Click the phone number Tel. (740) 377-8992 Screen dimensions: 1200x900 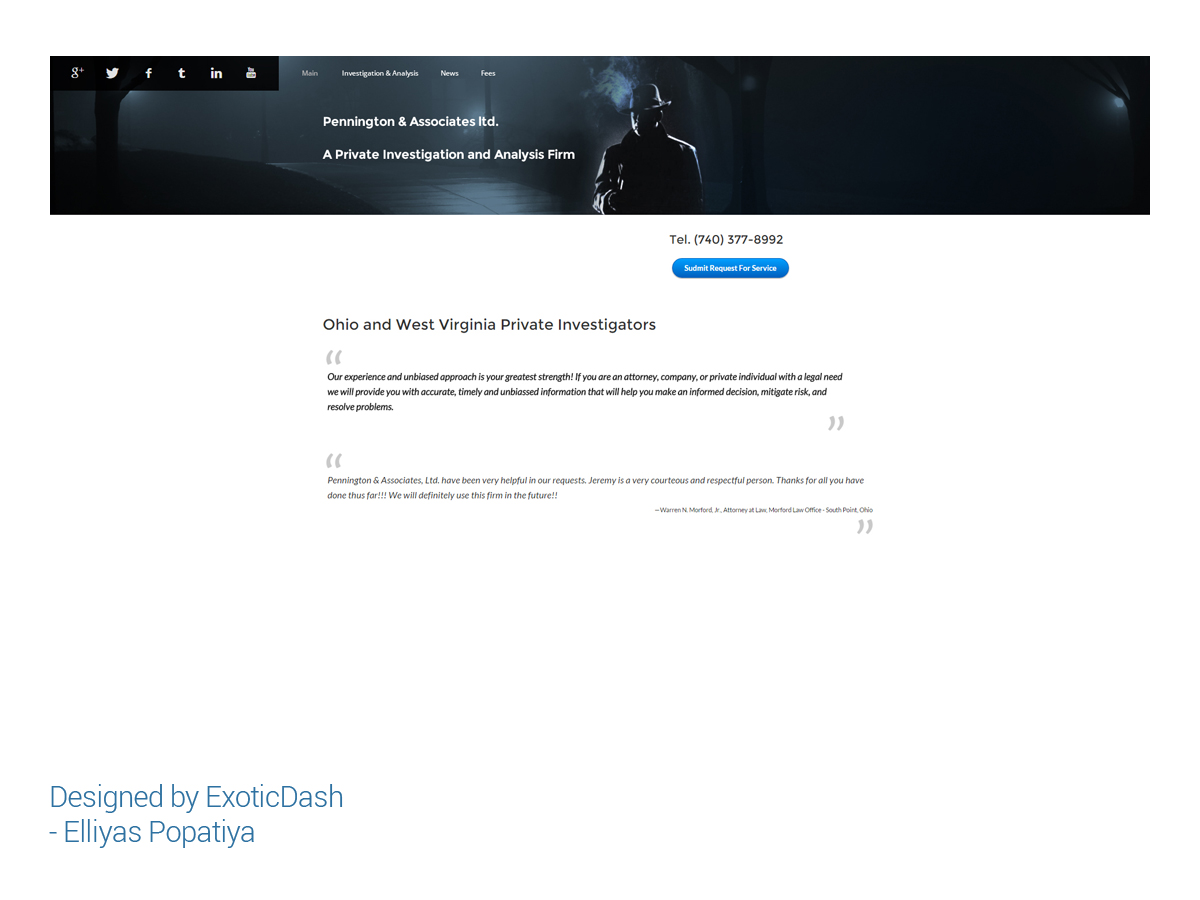tap(726, 240)
